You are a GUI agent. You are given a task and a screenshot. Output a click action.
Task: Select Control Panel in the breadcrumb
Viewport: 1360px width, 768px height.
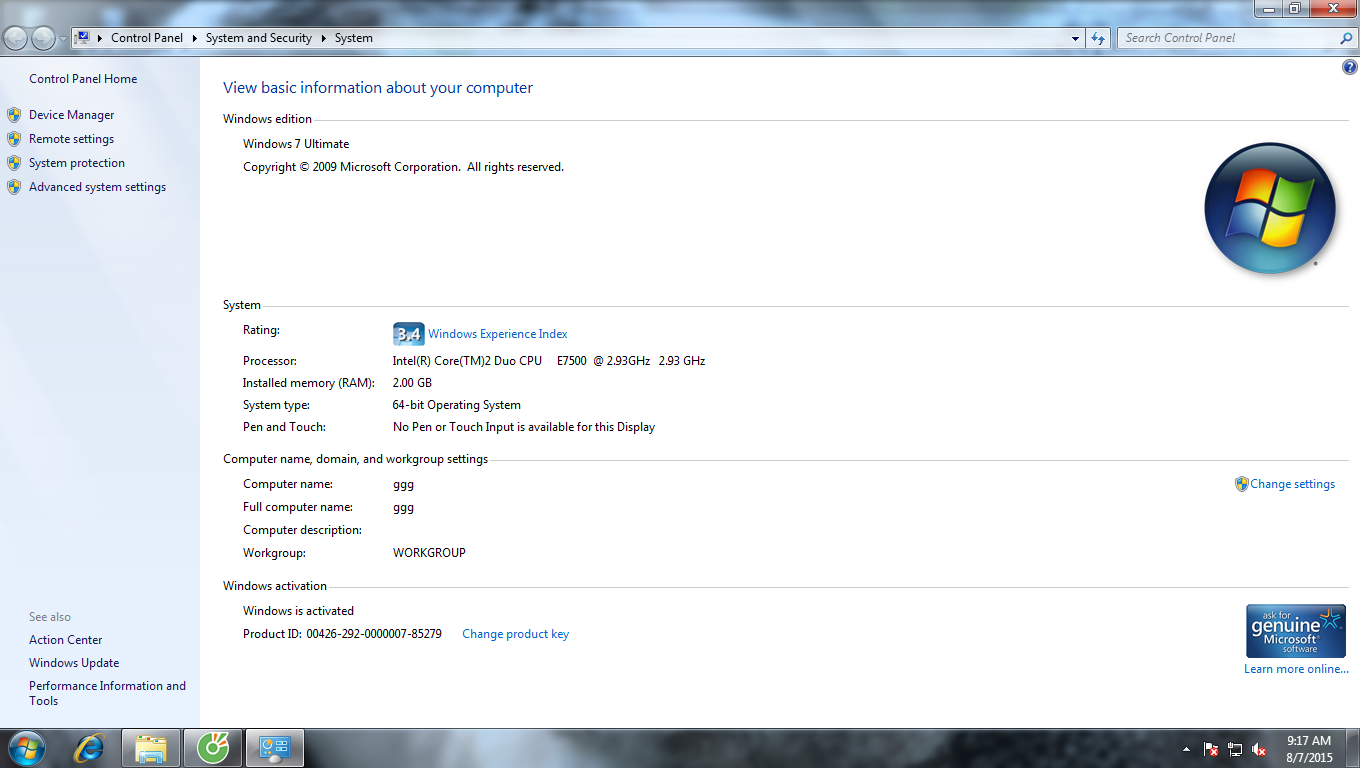click(x=147, y=38)
